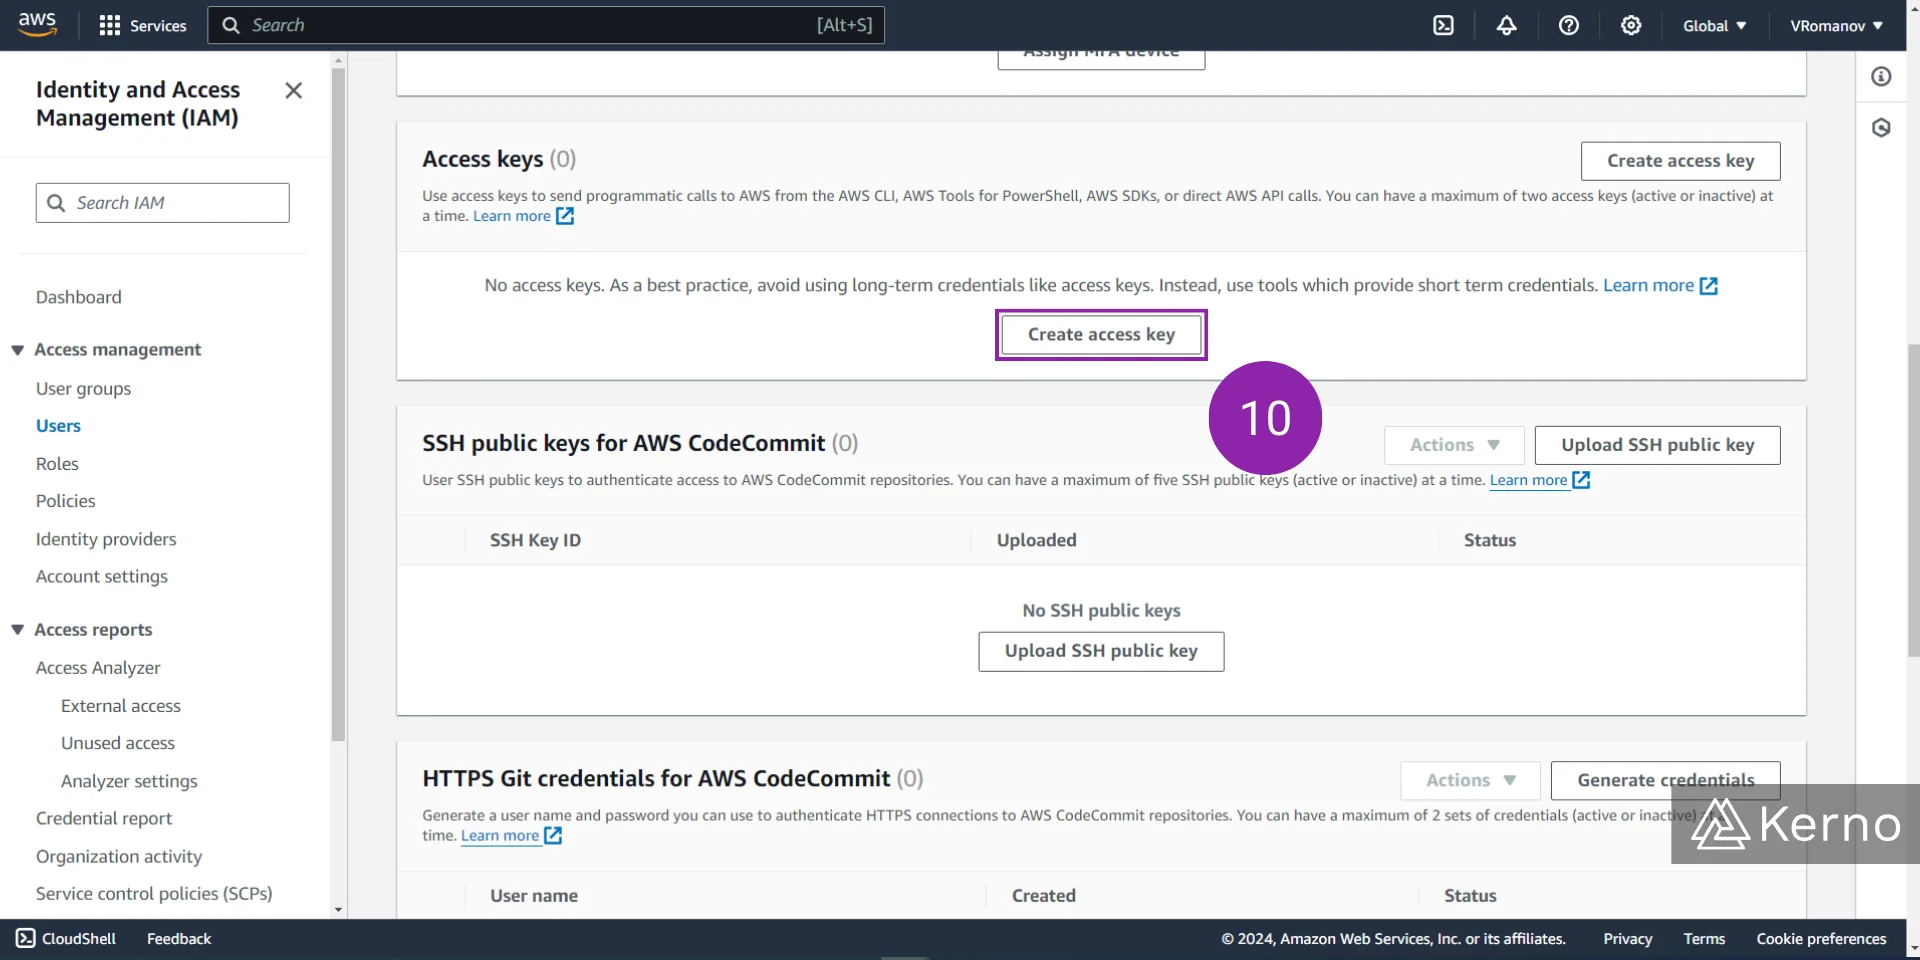This screenshot has height=960, width=1920.
Task: Click the CloudShell icon in footer
Action: click(26, 938)
